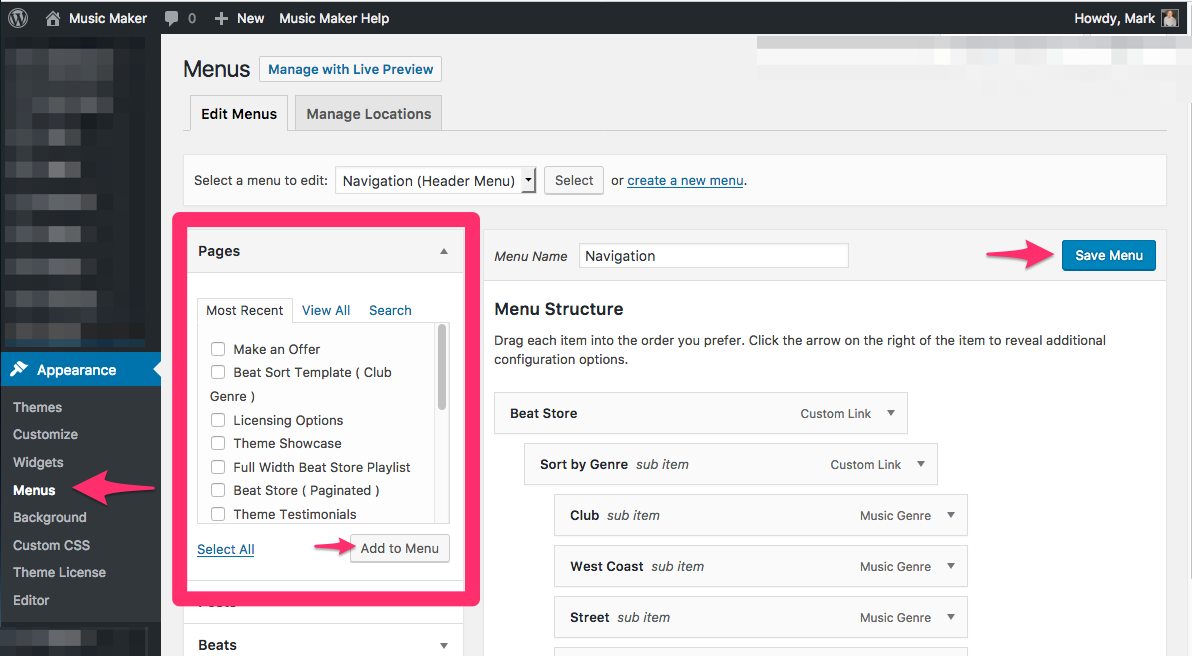The width and height of the screenshot is (1192, 656).
Task: Click the Music Maker home icon
Action: pyautogui.click(x=53, y=18)
